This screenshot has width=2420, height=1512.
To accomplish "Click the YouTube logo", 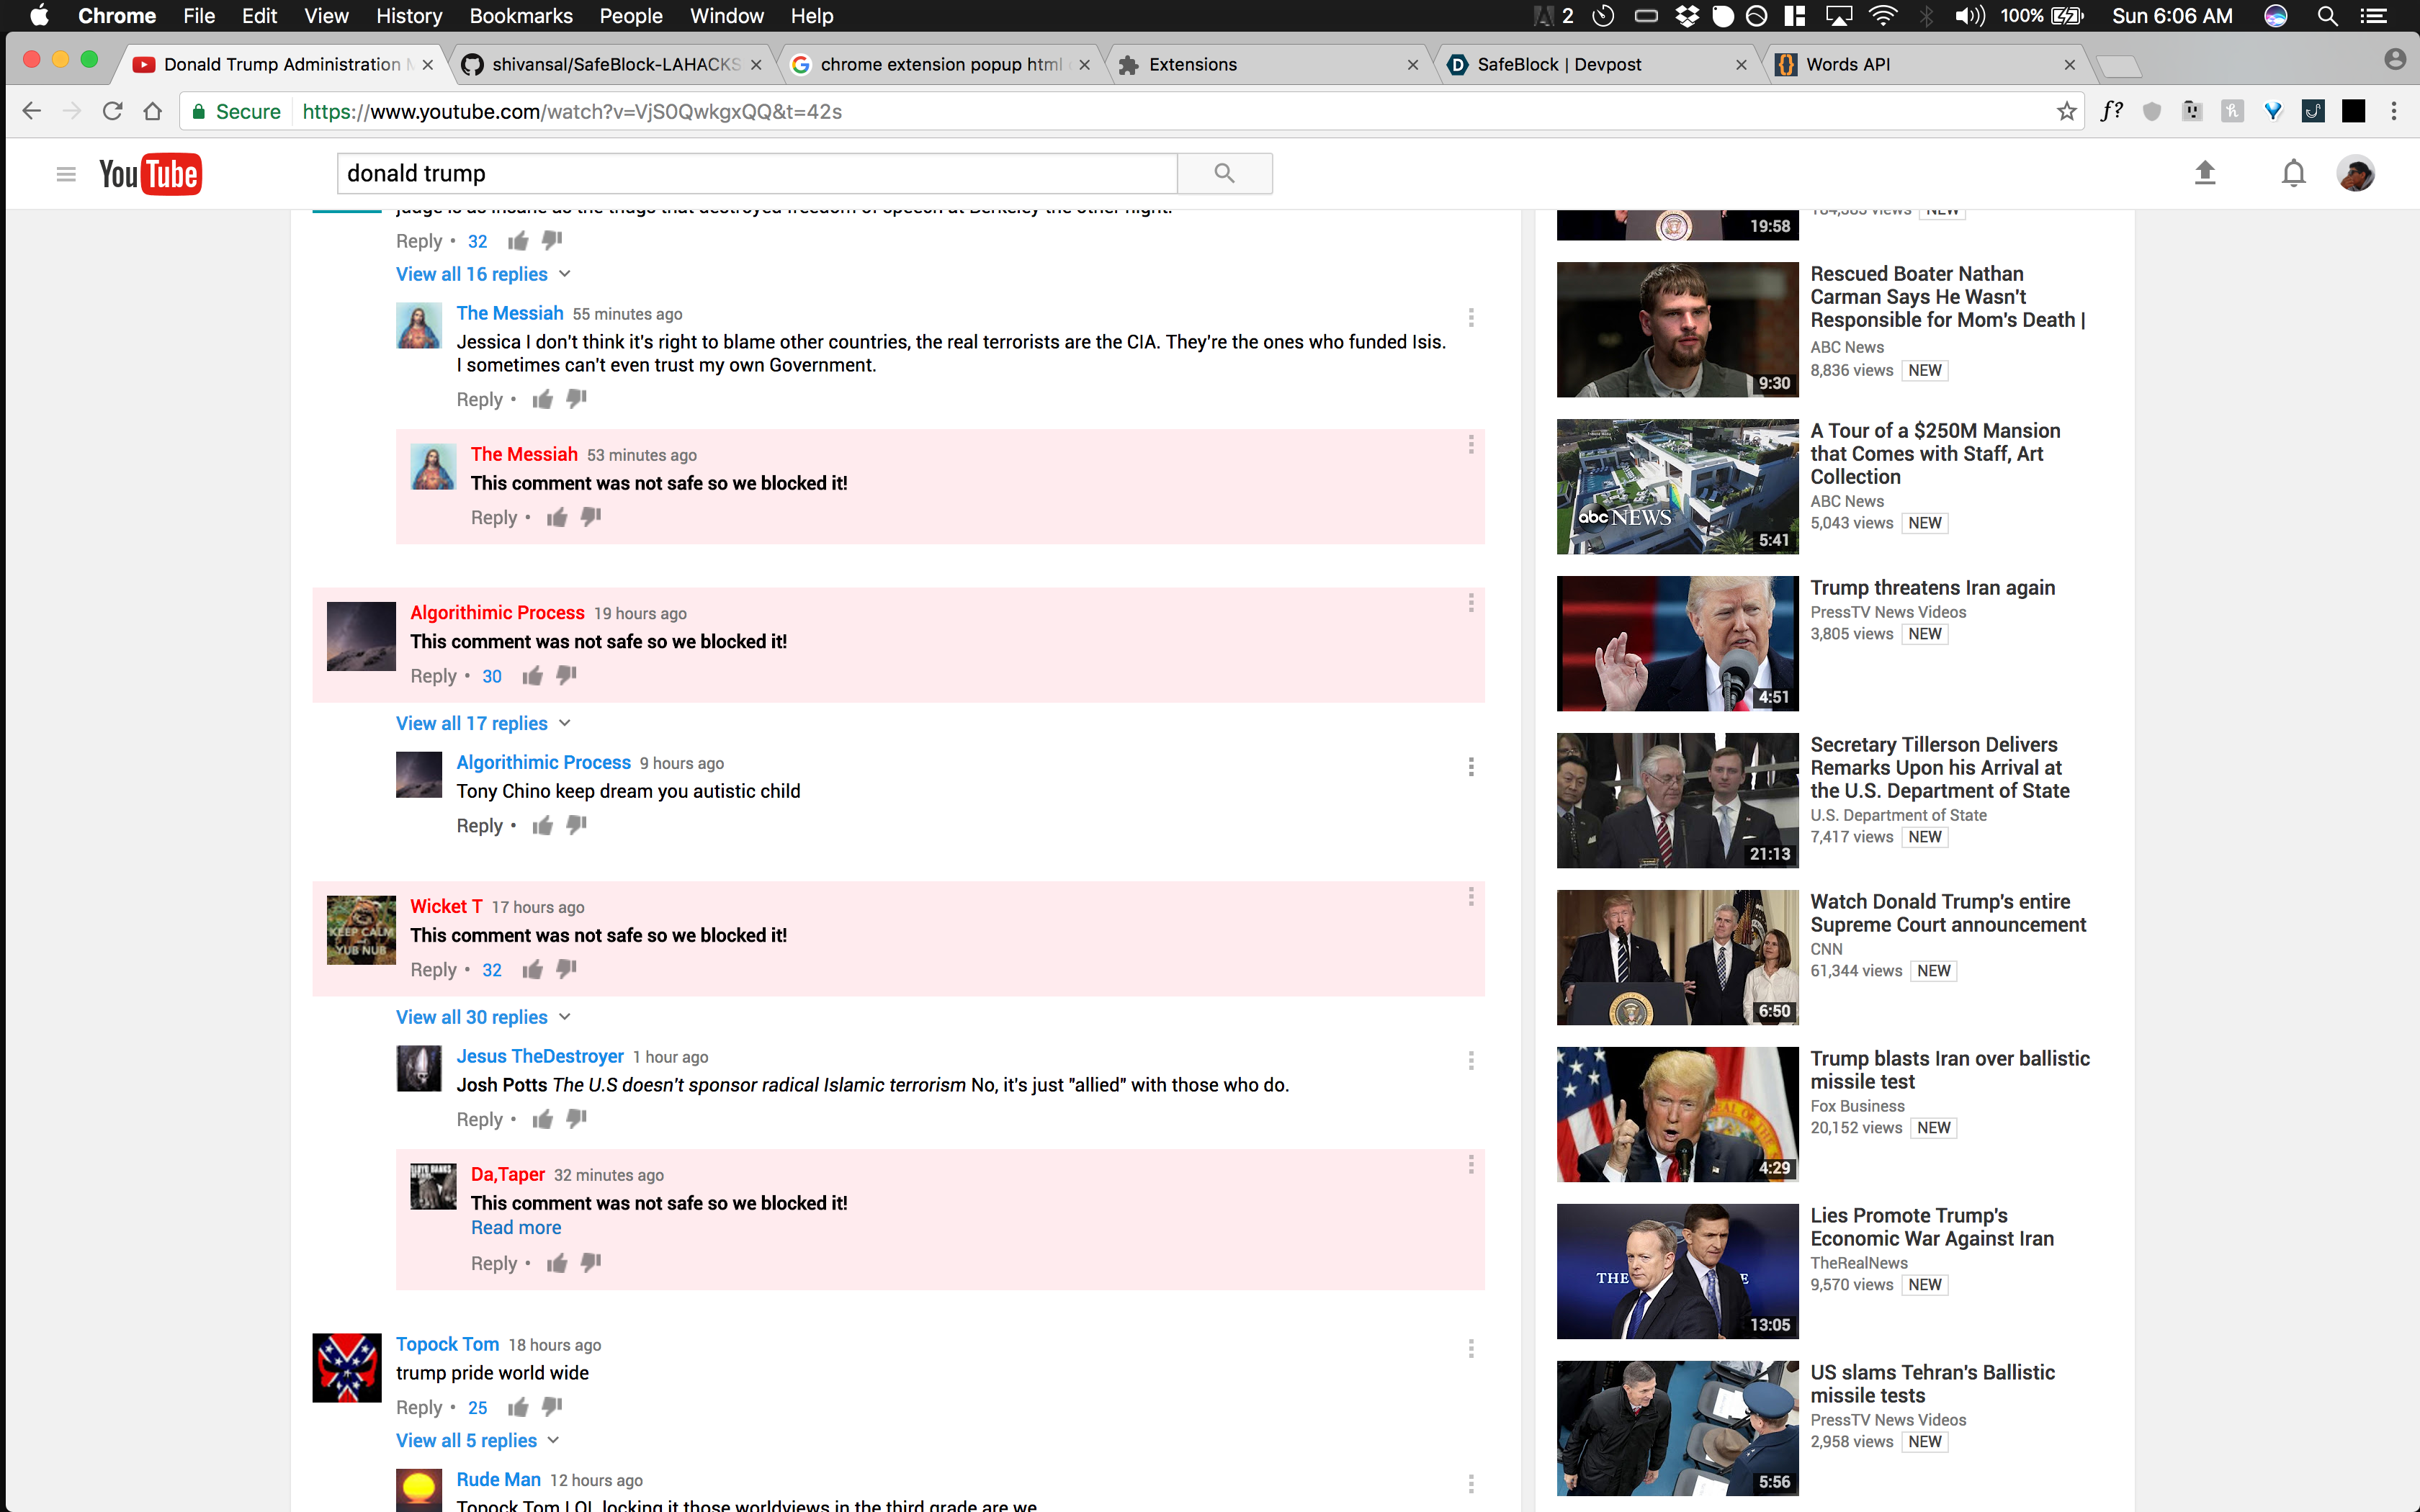I will coord(150,174).
